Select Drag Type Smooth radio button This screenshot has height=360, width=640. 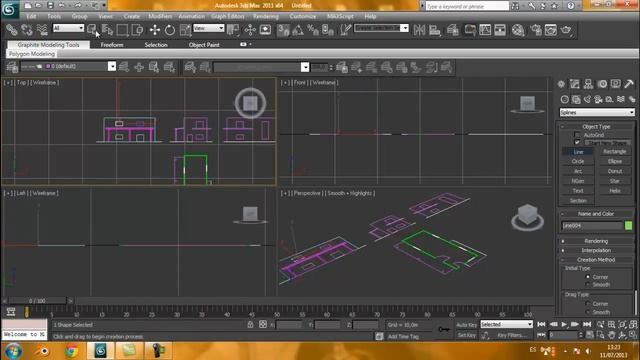pos(588,312)
